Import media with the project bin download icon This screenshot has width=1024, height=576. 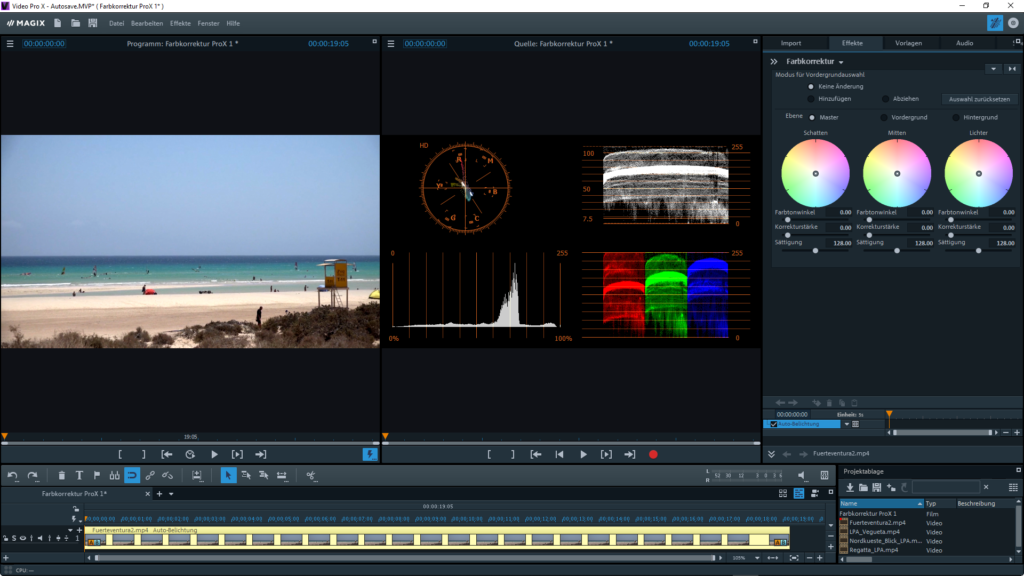pos(850,487)
